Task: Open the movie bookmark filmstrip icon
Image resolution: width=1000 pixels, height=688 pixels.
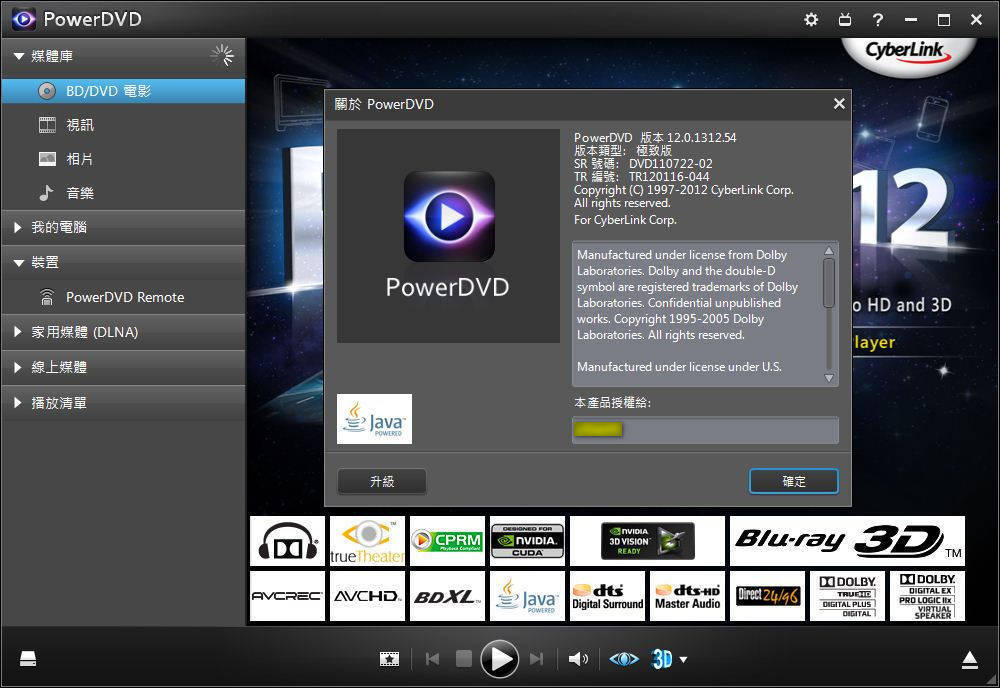Action: (389, 659)
